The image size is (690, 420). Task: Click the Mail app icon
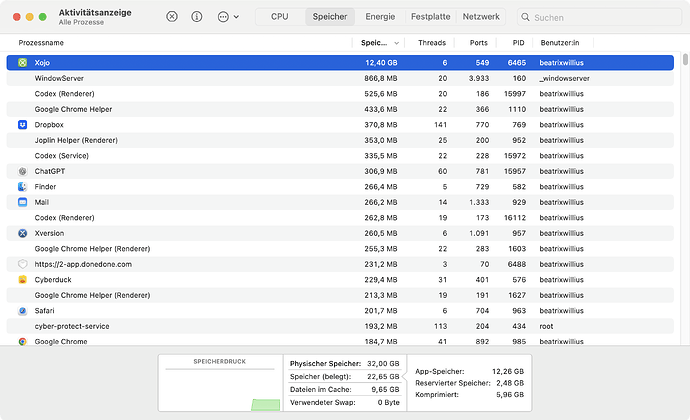[22, 202]
